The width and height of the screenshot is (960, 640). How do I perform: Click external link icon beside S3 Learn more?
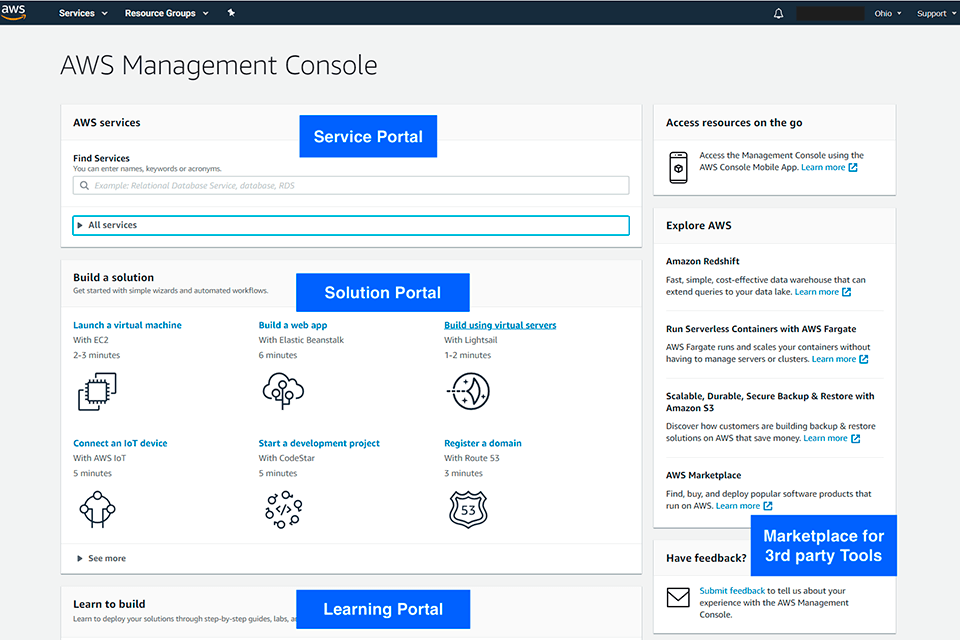(x=856, y=439)
